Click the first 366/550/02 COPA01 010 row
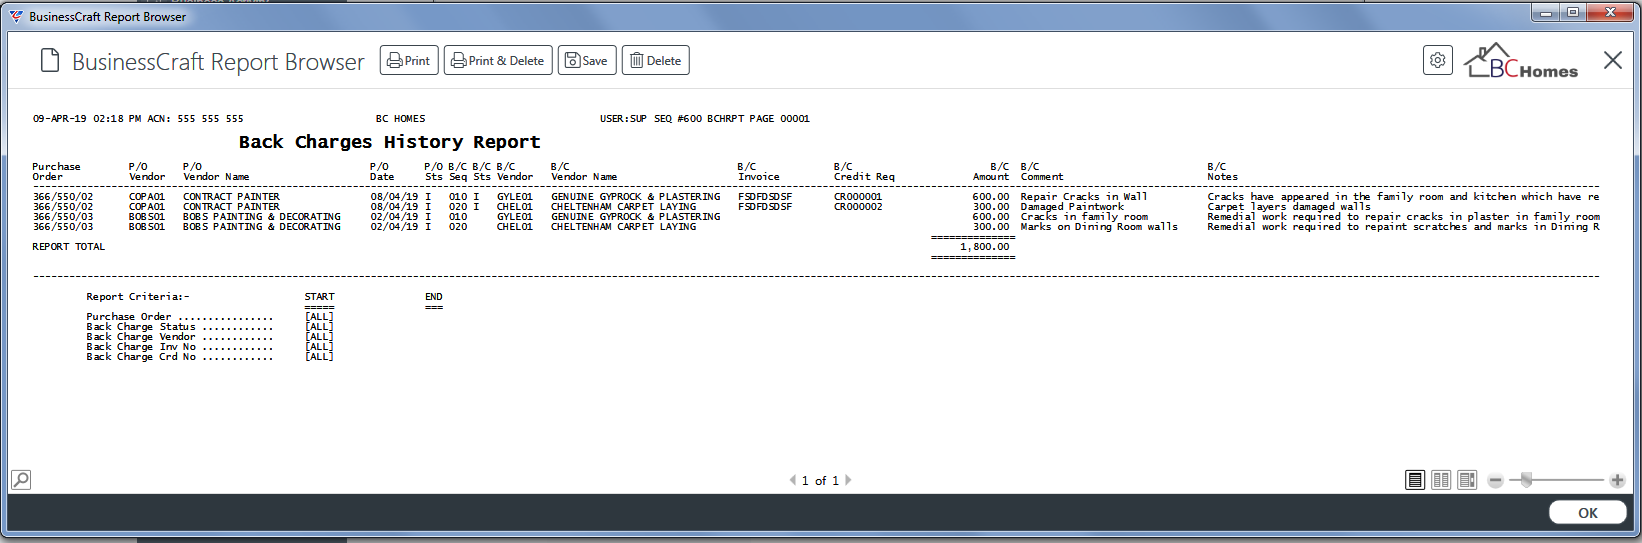The height and width of the screenshot is (543, 1642). point(815,197)
